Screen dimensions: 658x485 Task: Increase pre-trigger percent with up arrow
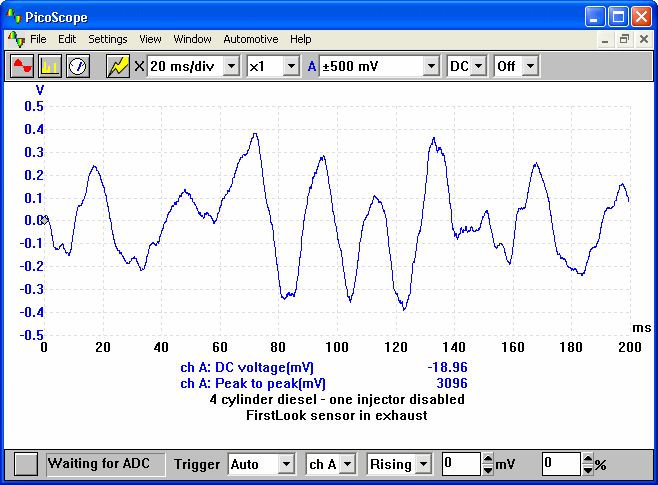[x=588, y=459]
